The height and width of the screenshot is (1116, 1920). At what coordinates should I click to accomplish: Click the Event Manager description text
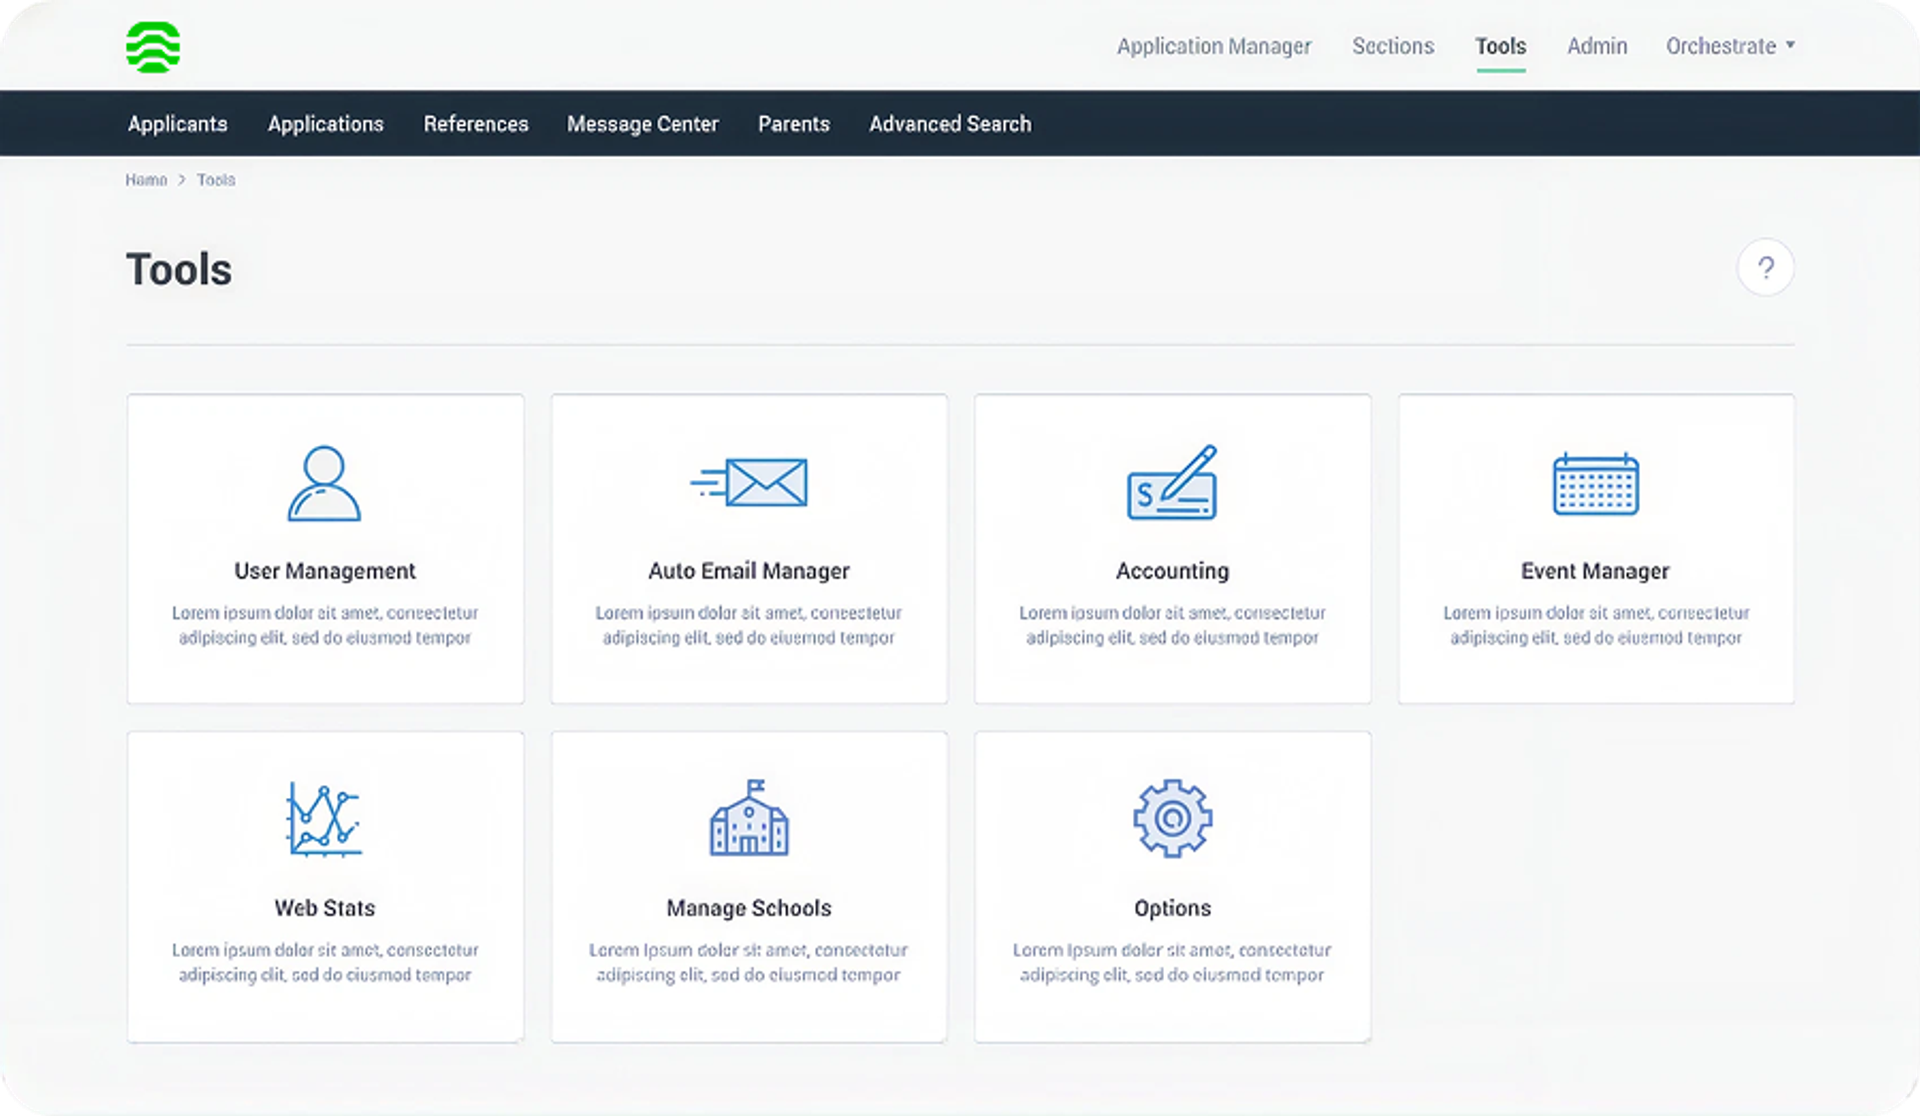tap(1596, 625)
